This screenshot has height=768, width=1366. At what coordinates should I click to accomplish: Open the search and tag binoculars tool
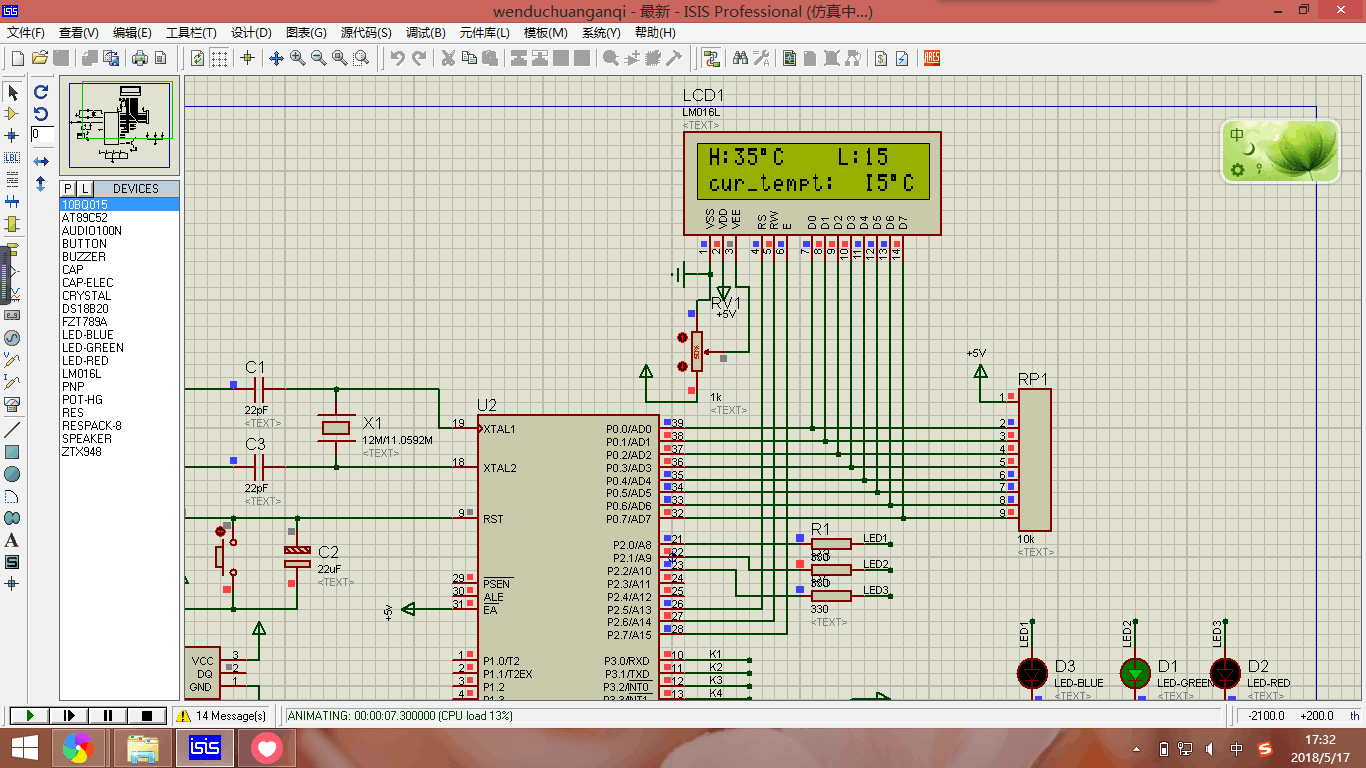[740, 58]
